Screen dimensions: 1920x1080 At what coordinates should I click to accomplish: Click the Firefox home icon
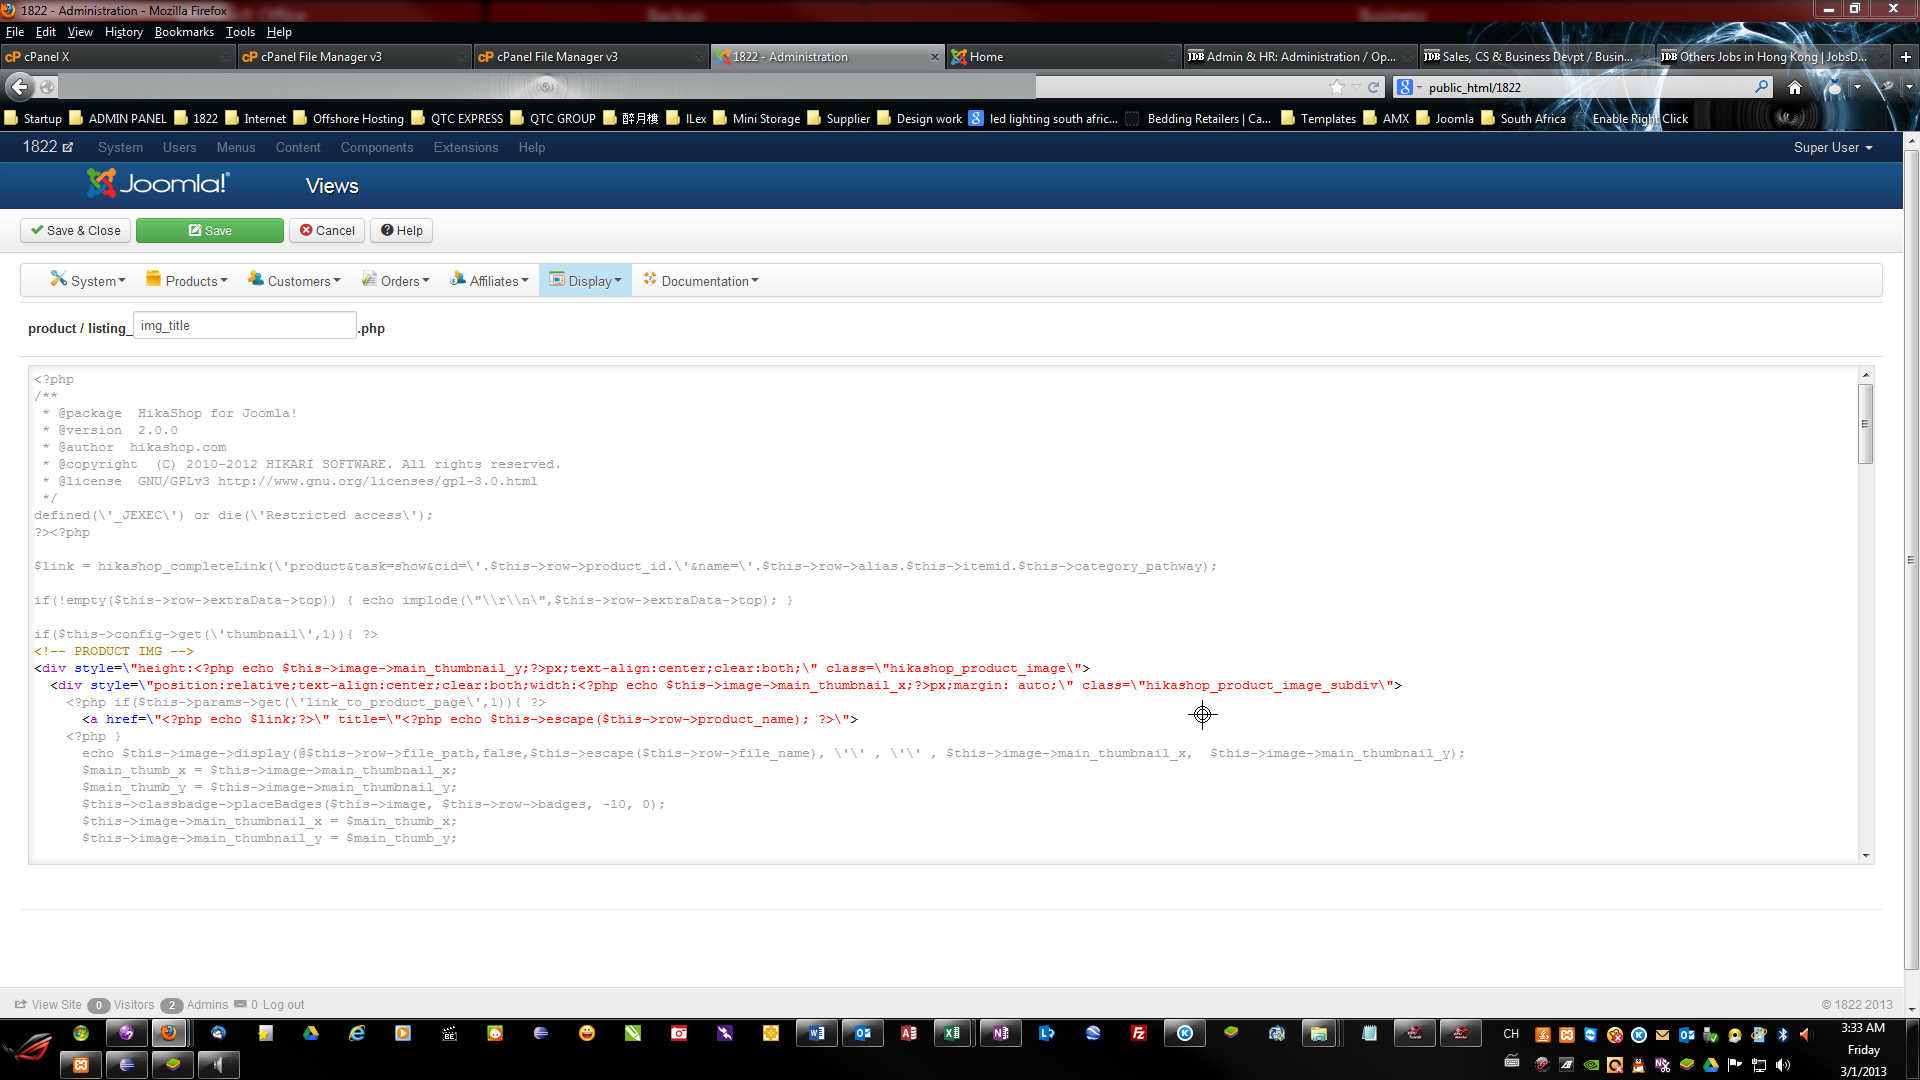pyautogui.click(x=1795, y=88)
